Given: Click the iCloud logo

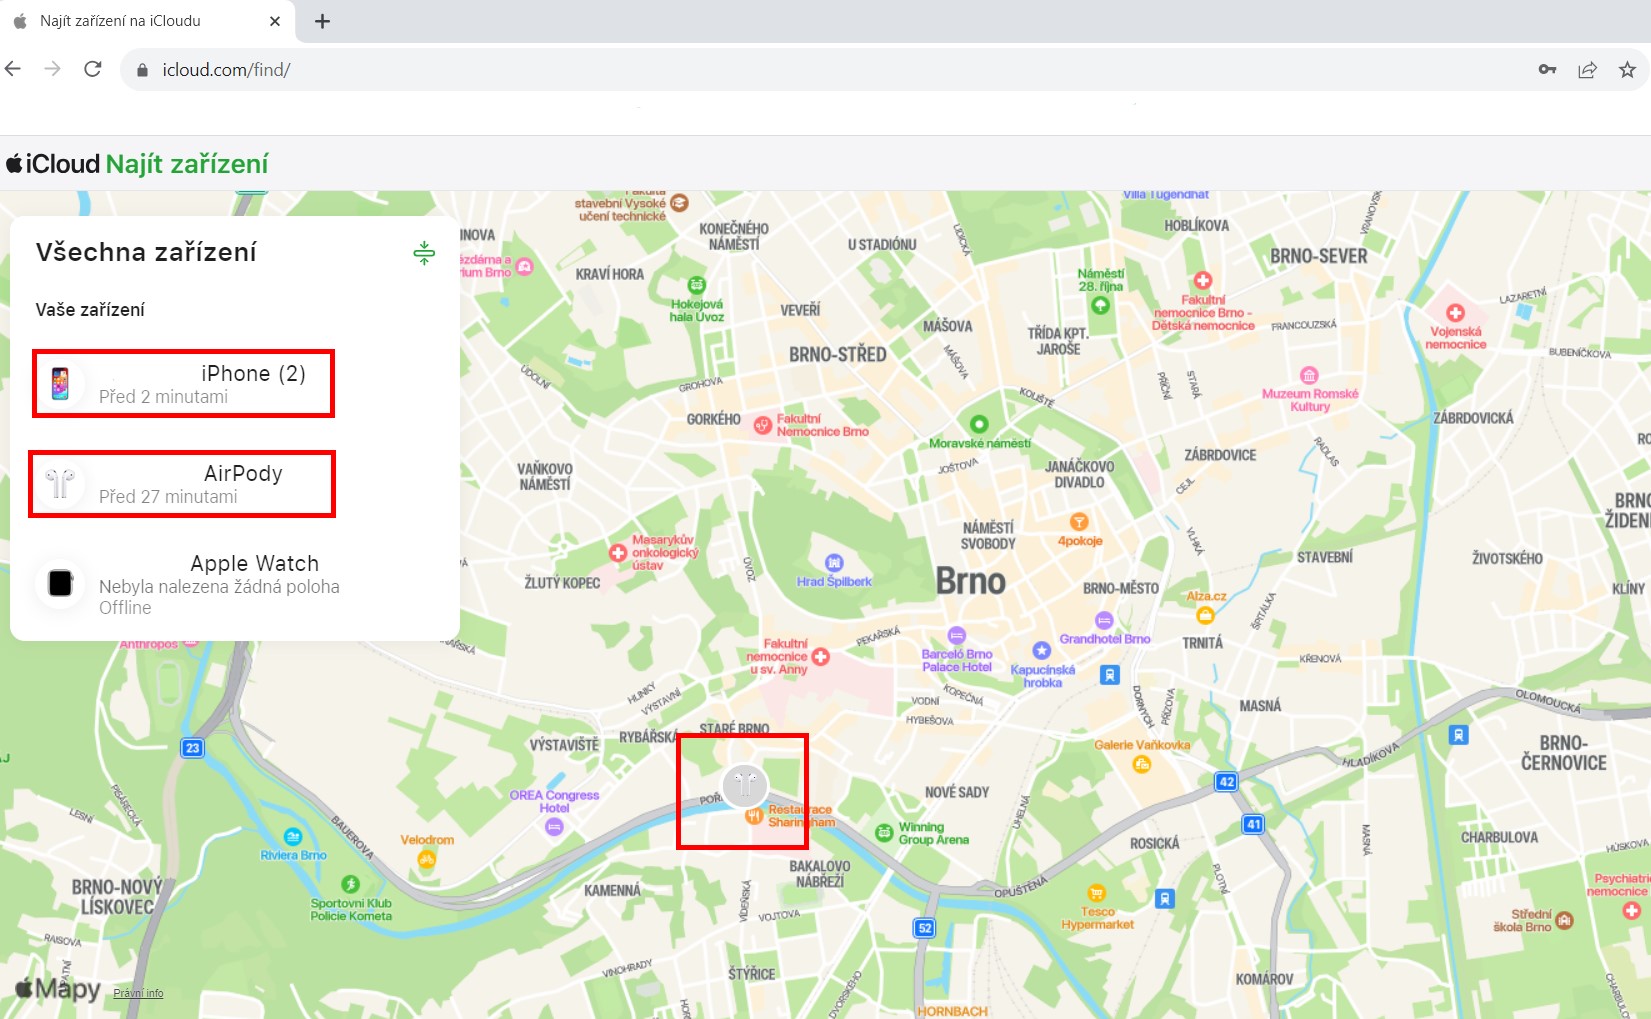Looking at the screenshot, I should (x=53, y=164).
